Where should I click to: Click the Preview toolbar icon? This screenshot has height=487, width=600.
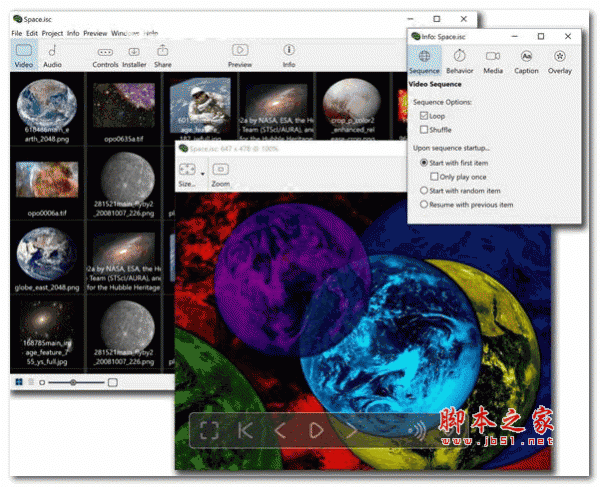pos(240,56)
